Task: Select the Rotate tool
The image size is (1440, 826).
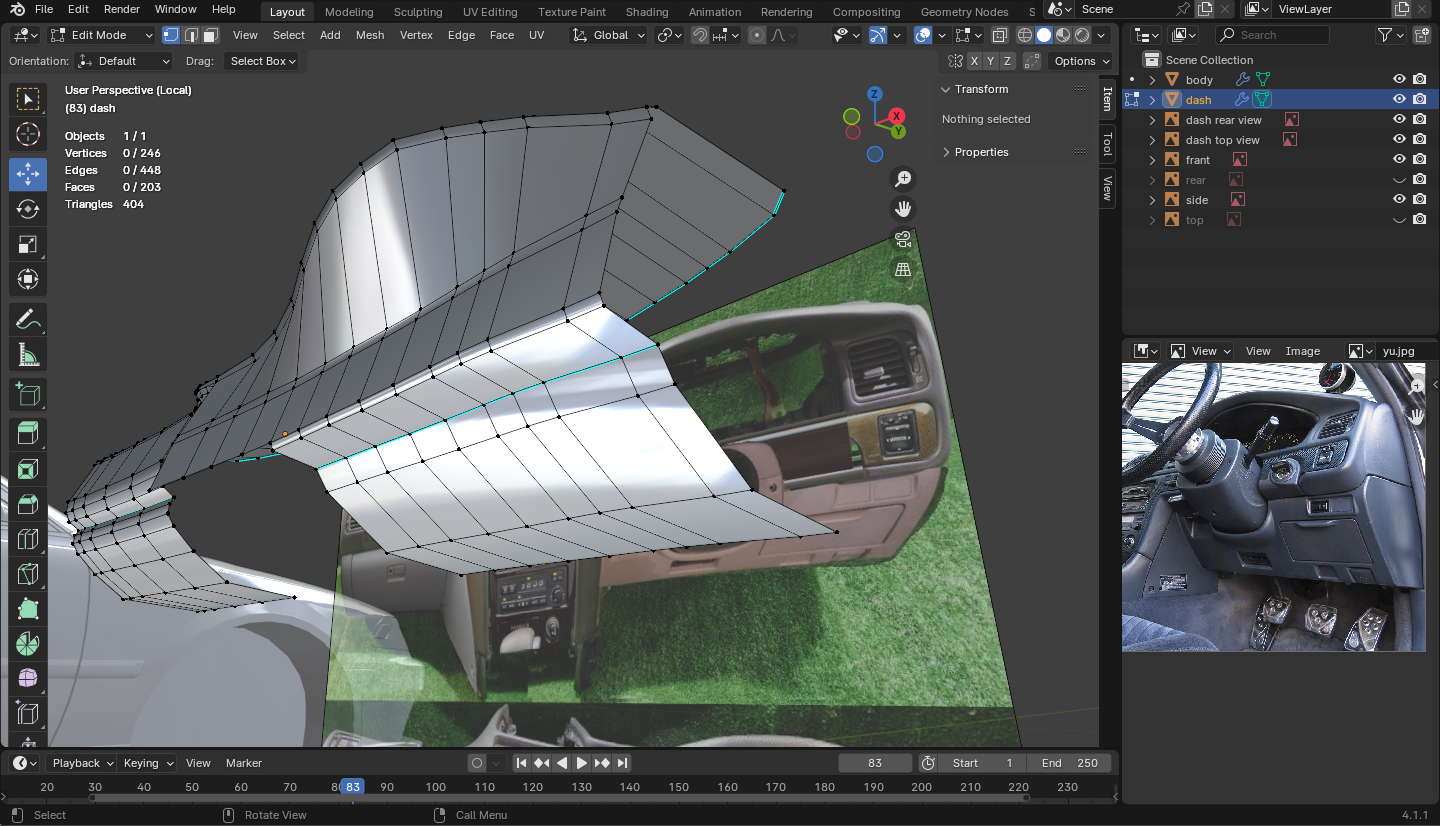Action: point(28,209)
